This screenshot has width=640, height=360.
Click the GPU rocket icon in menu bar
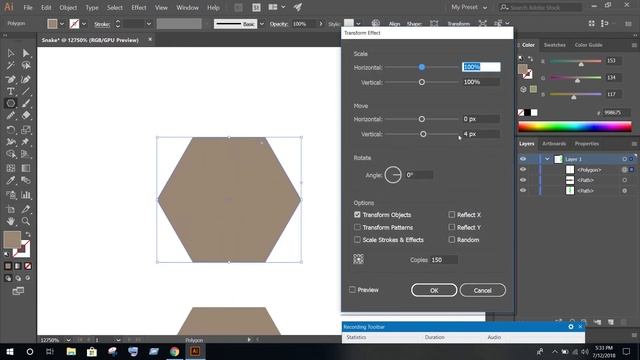click(x=298, y=7)
